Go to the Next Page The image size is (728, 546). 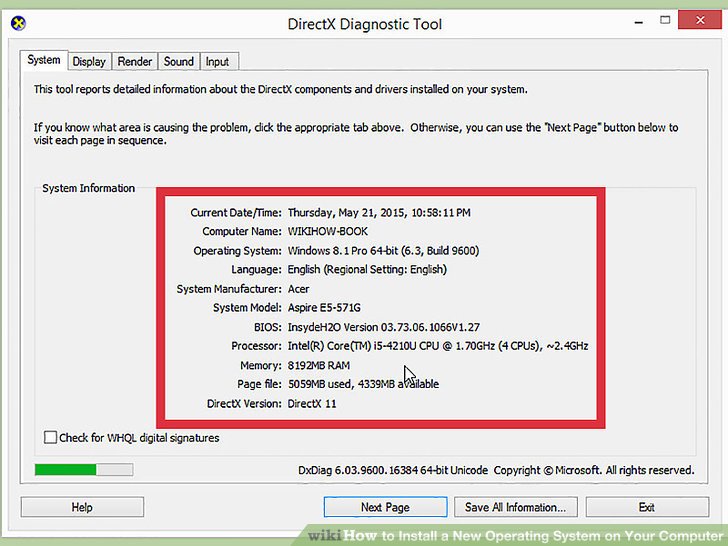(x=385, y=507)
